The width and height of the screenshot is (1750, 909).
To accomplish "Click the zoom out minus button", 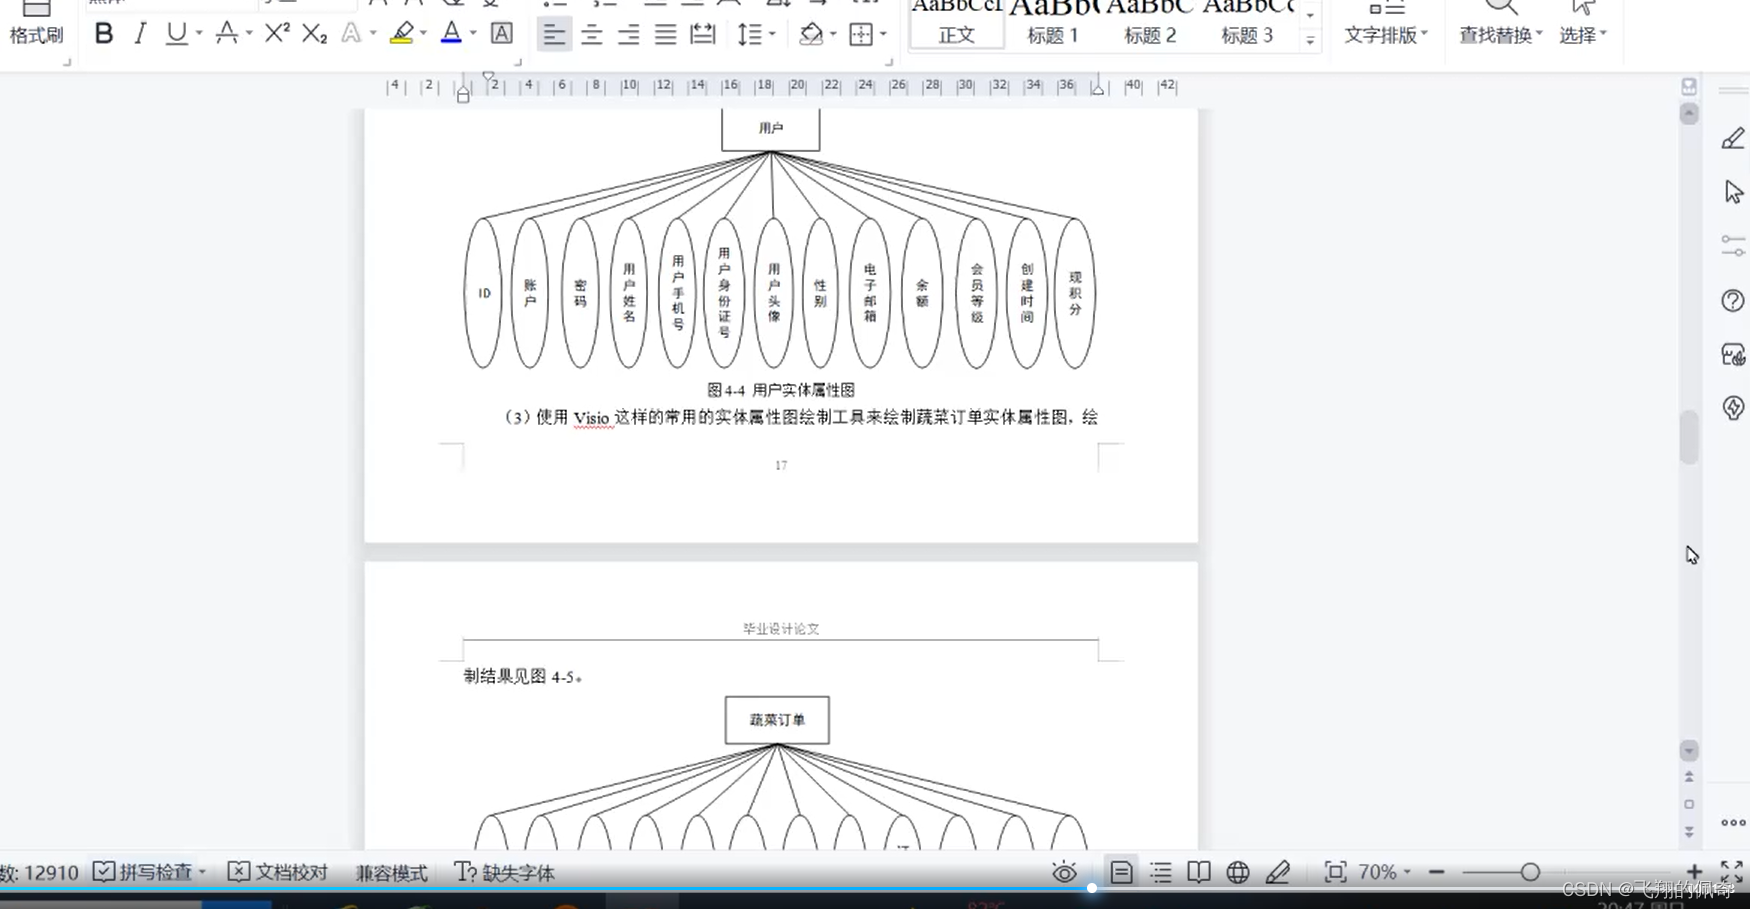I will click(1437, 872).
